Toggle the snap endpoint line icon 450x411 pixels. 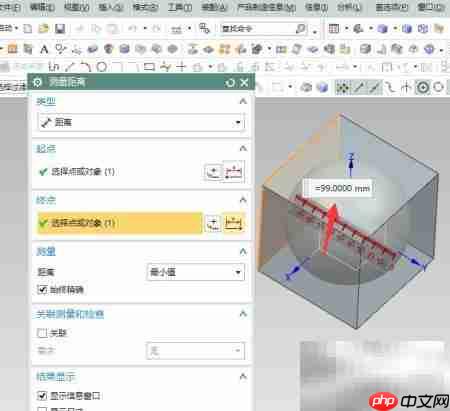pyautogui.click(x=359, y=87)
